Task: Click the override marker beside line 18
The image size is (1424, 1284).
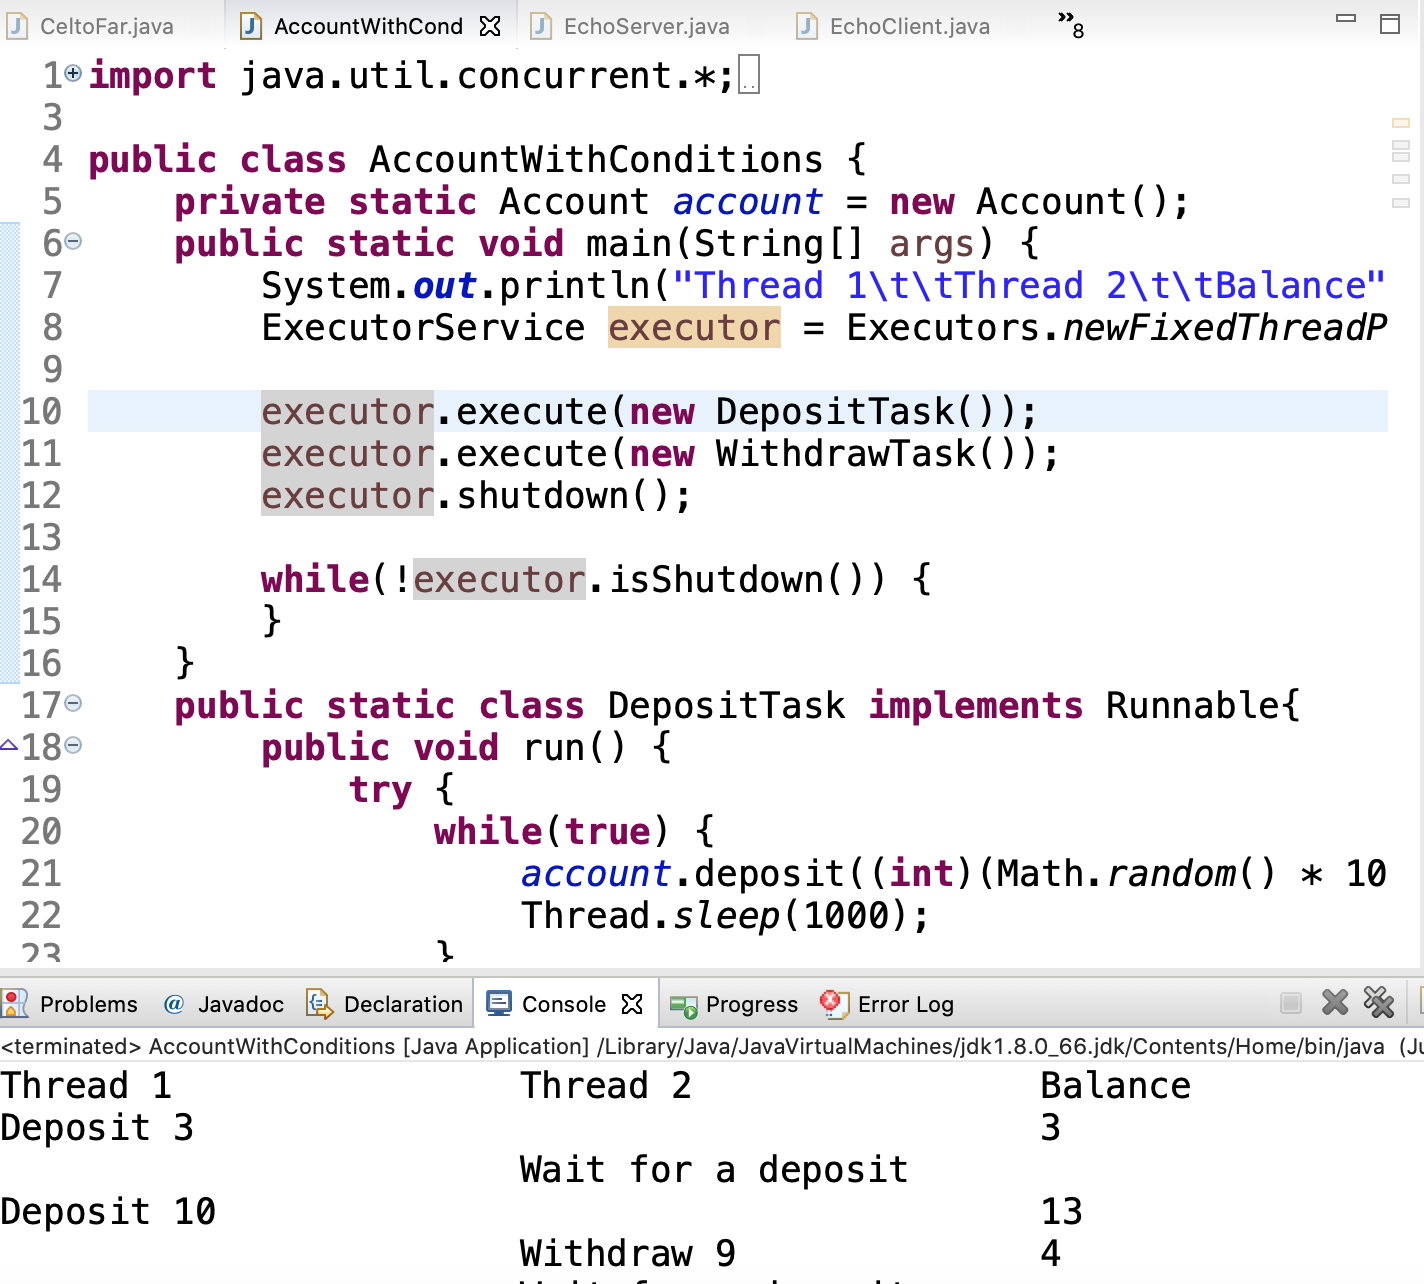Action: pos(9,745)
